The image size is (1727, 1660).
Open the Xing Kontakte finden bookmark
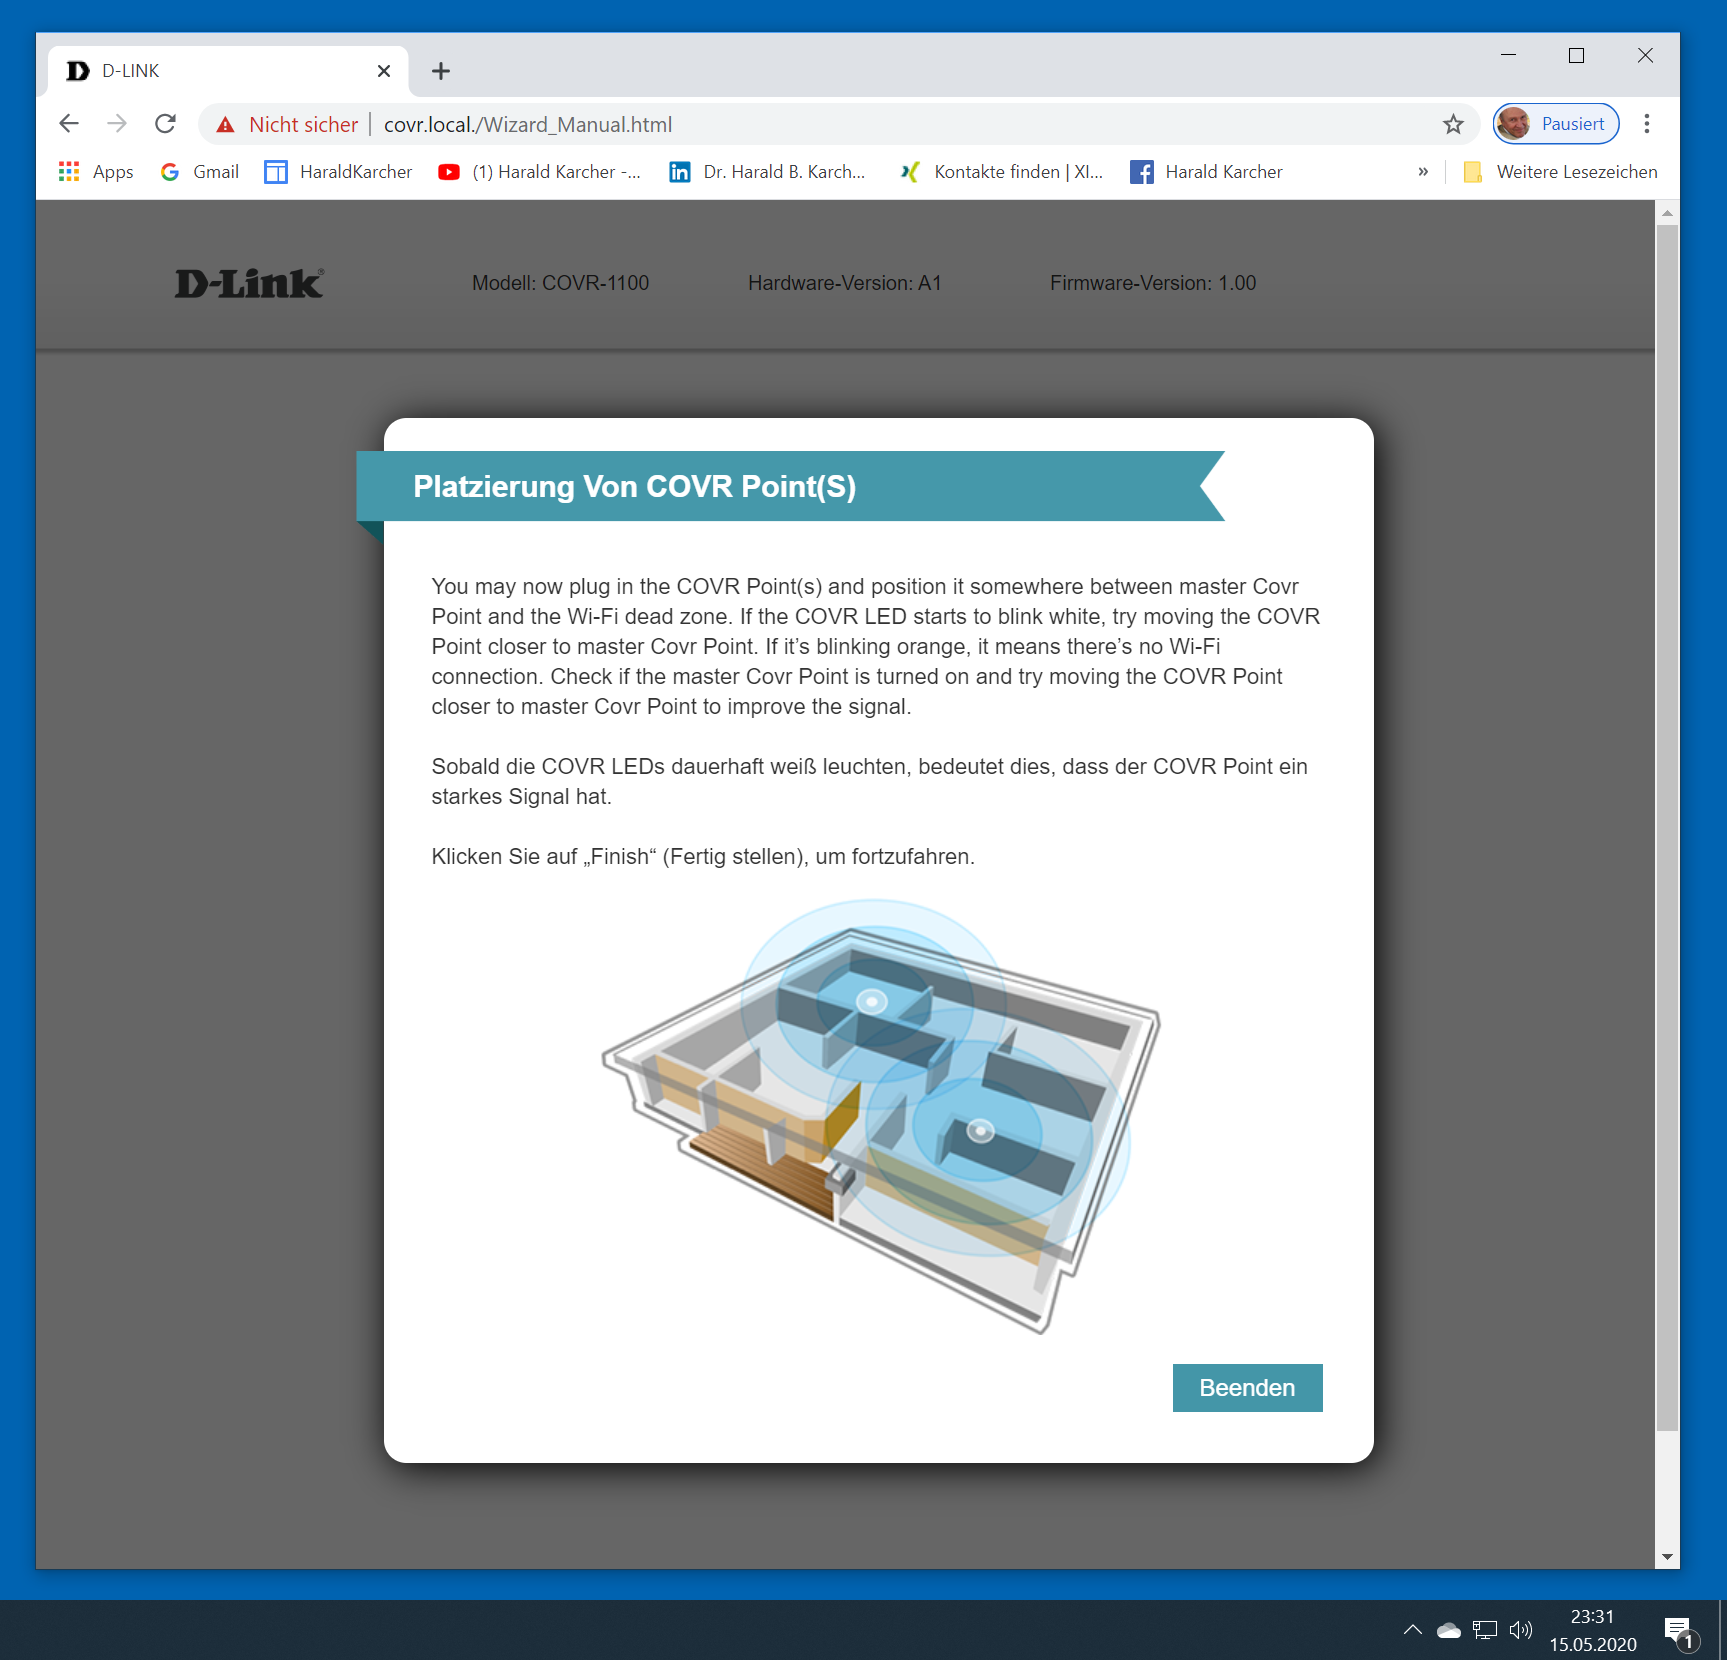point(1001,172)
